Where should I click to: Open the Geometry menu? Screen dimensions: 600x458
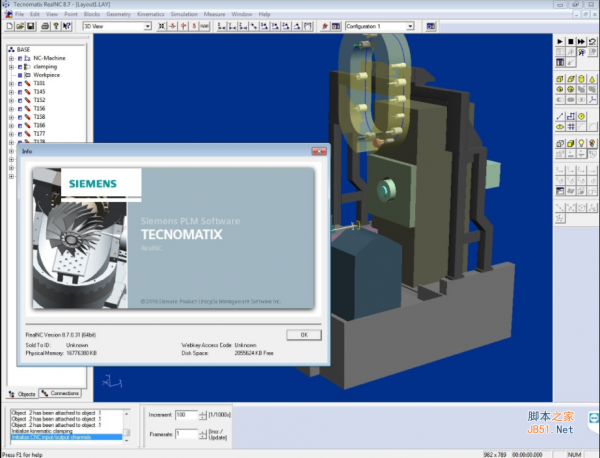[118, 14]
